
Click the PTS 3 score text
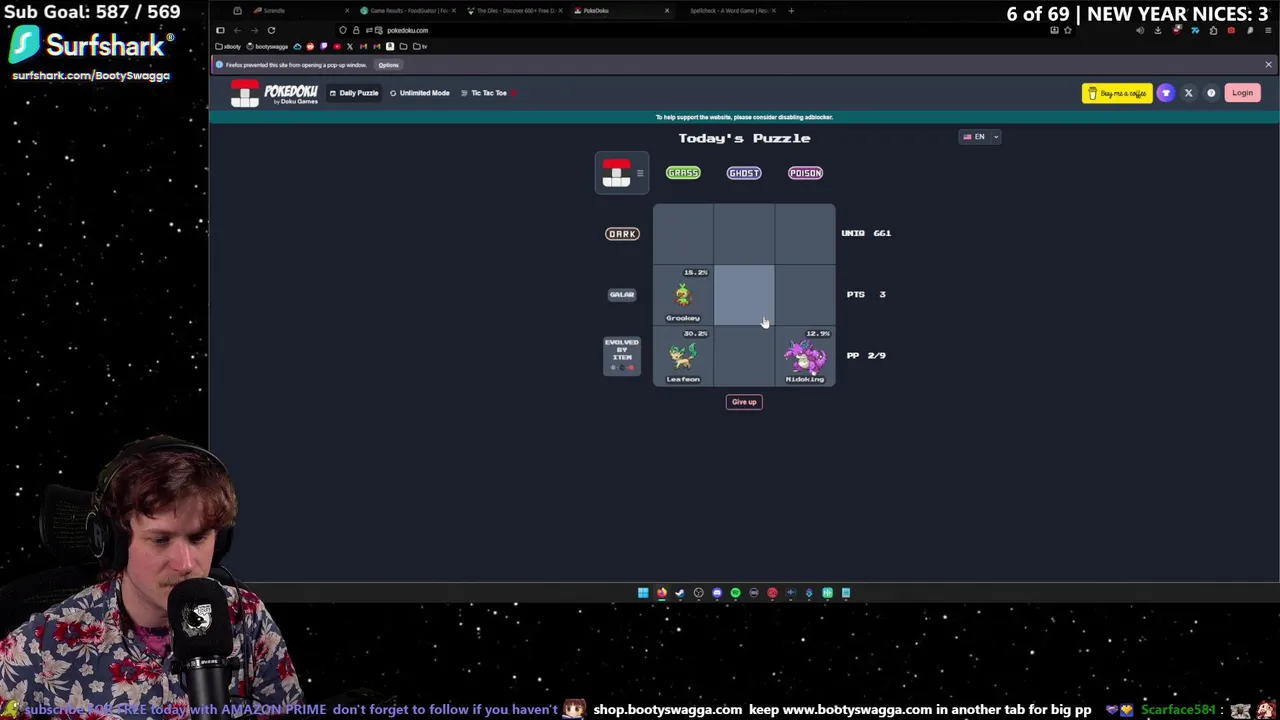pos(866,294)
